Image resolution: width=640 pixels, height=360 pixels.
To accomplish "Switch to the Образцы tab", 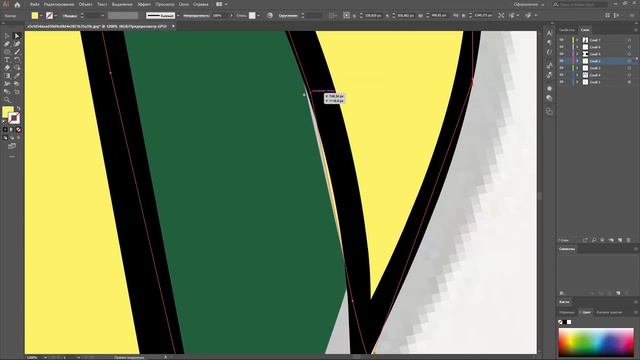I will pyautogui.click(x=567, y=312).
